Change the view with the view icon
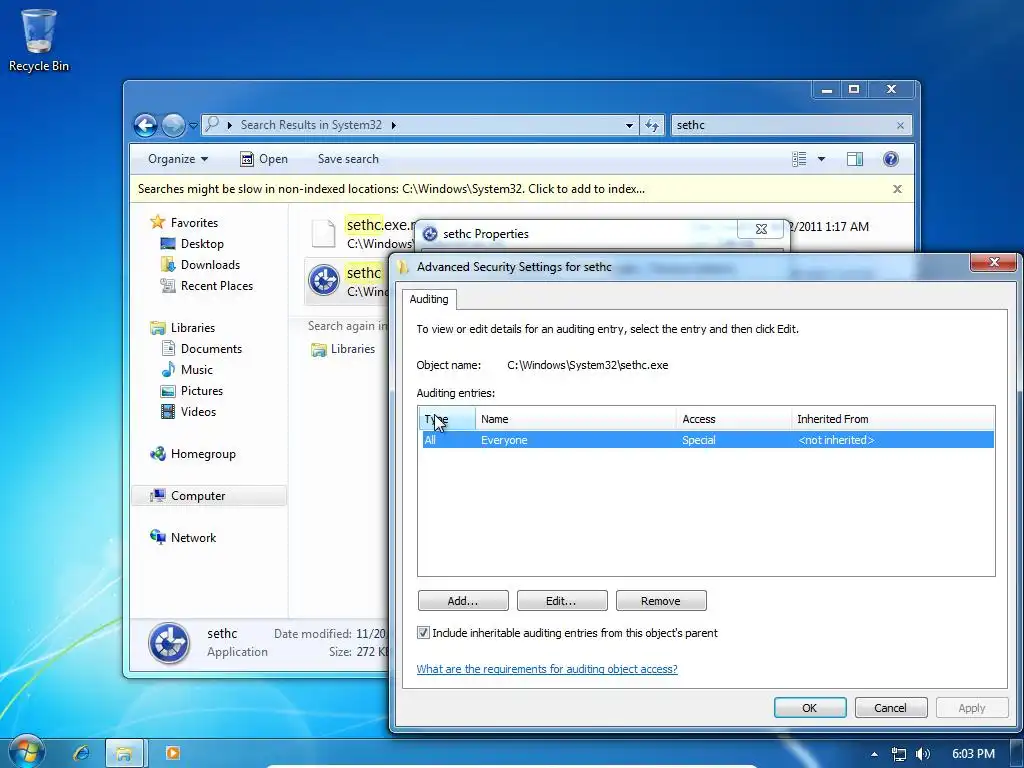 [x=799, y=159]
